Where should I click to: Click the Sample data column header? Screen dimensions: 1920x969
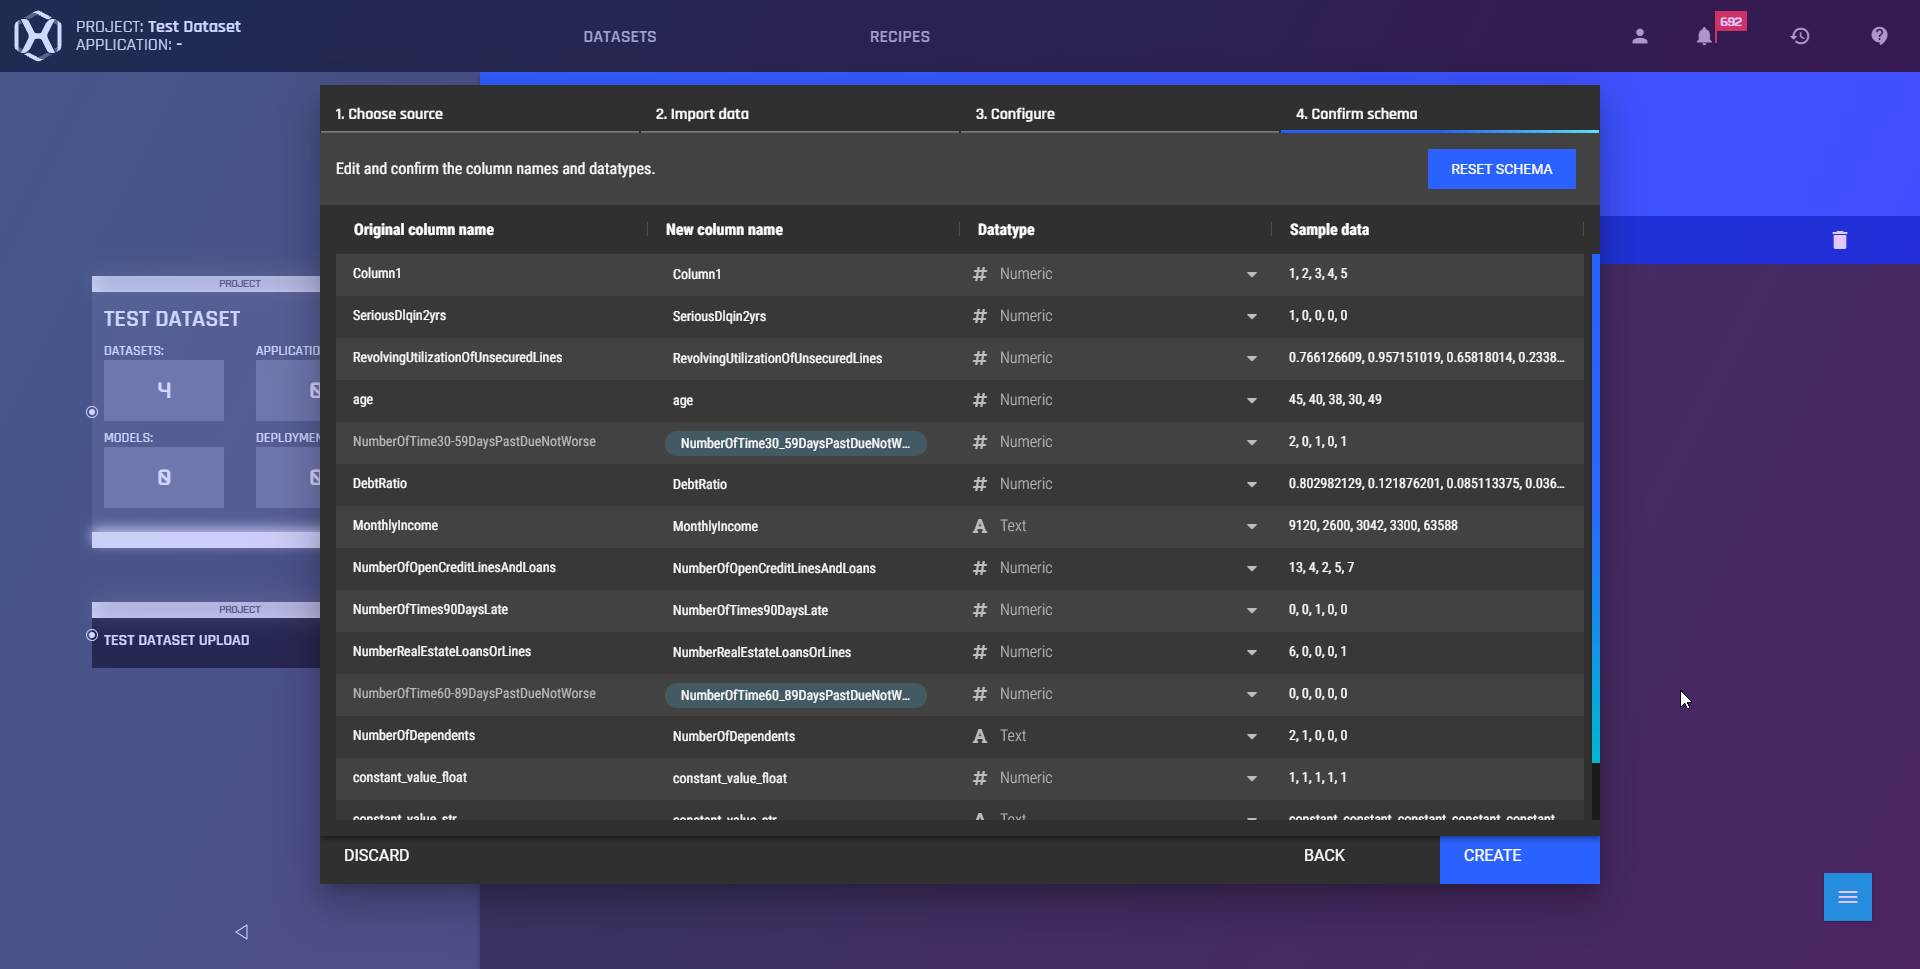[1329, 230]
